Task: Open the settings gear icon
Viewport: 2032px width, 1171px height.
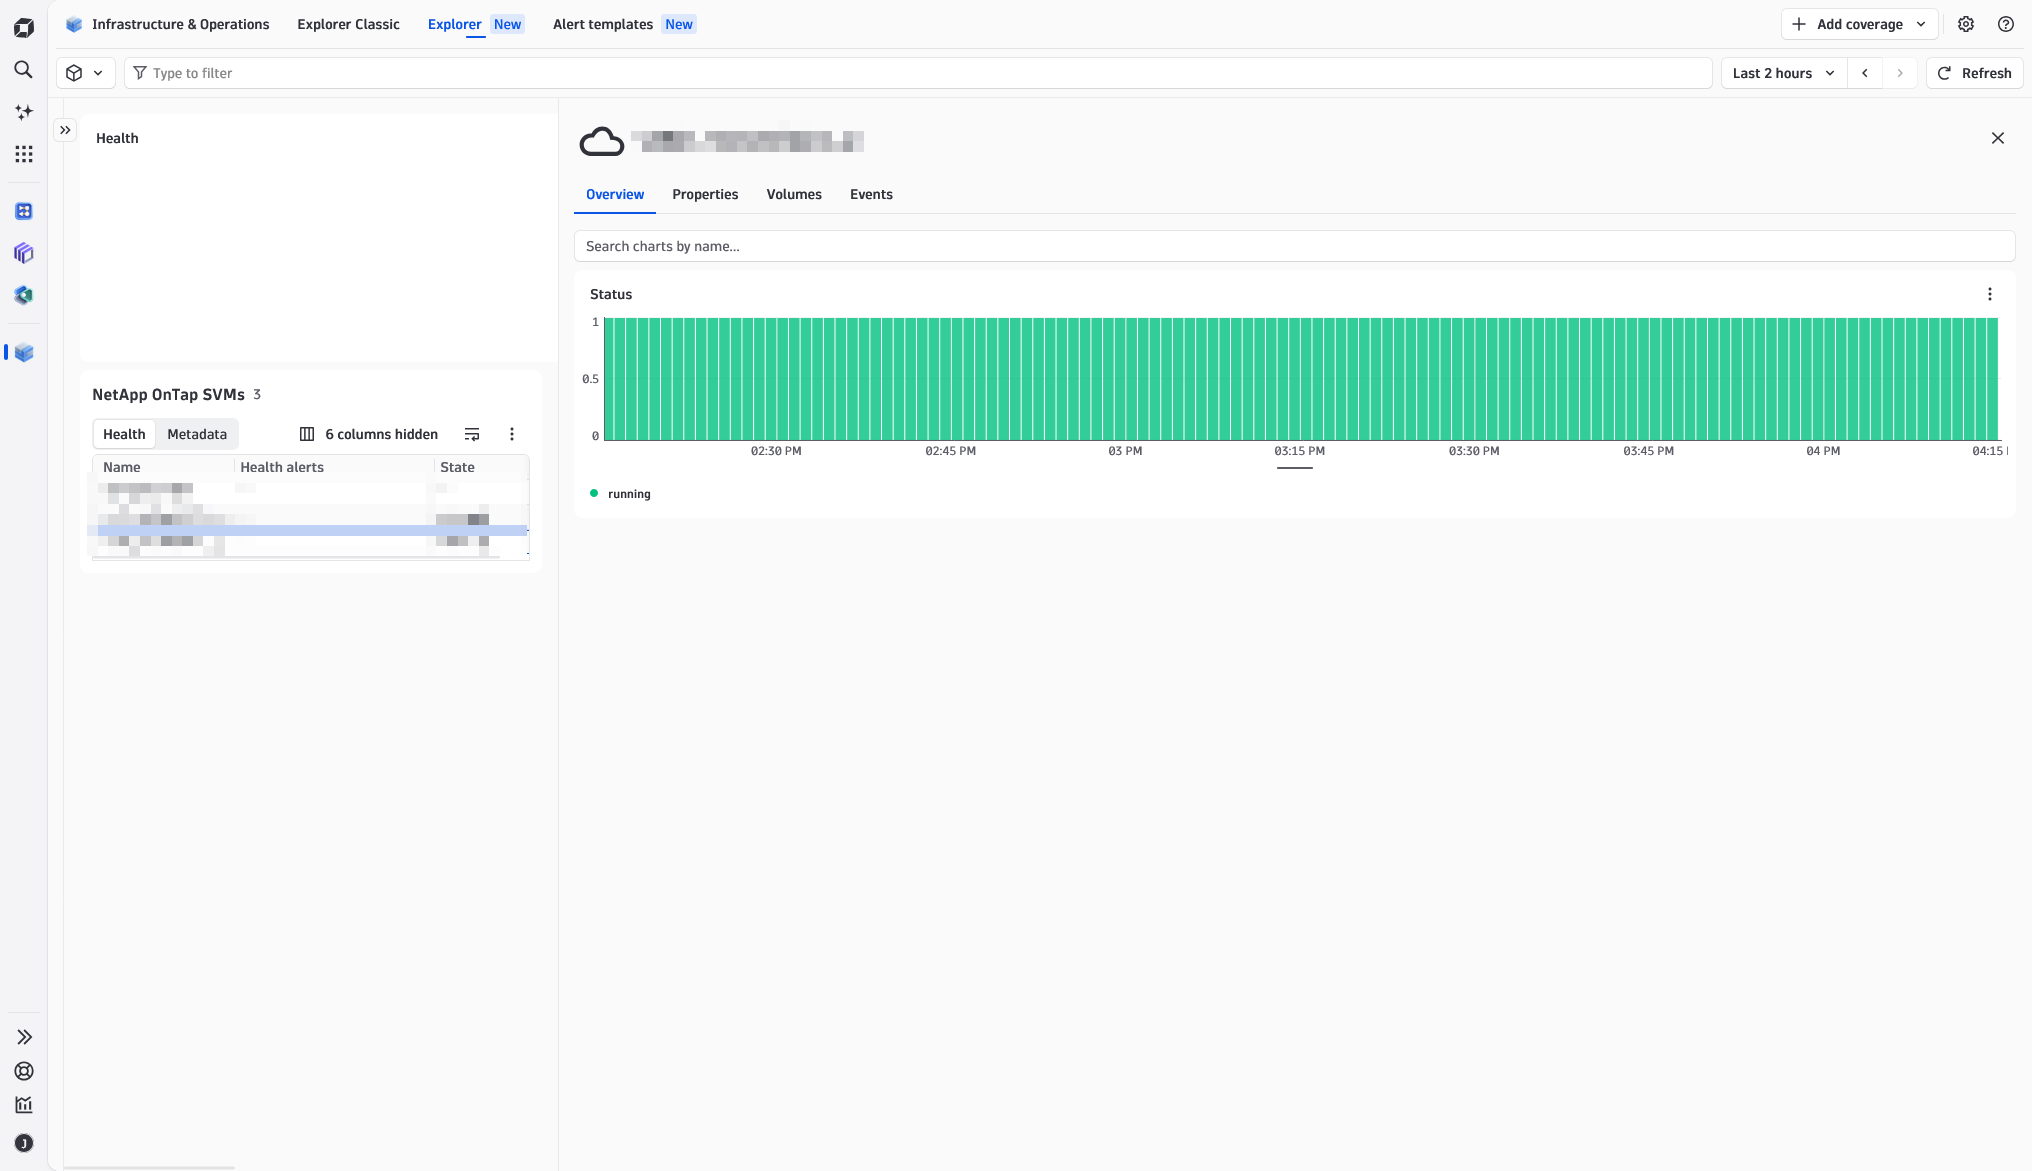Action: click(x=1966, y=24)
